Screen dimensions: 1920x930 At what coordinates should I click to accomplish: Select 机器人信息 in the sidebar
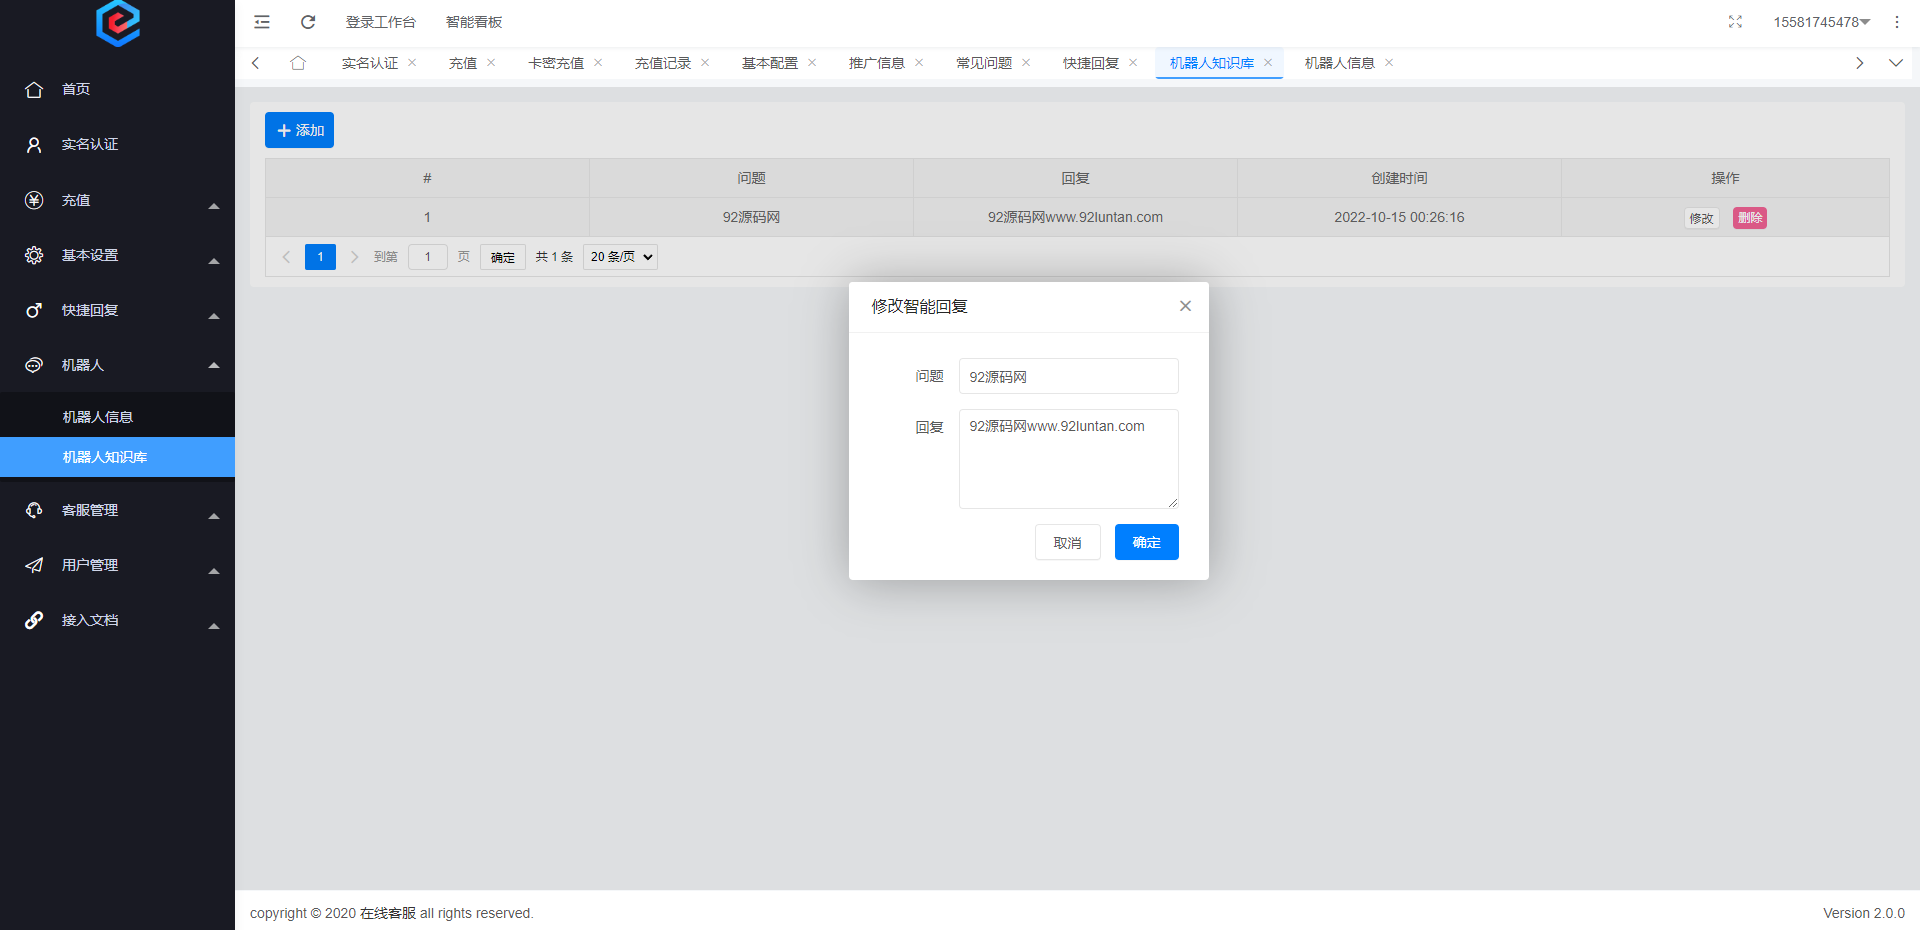(98, 417)
